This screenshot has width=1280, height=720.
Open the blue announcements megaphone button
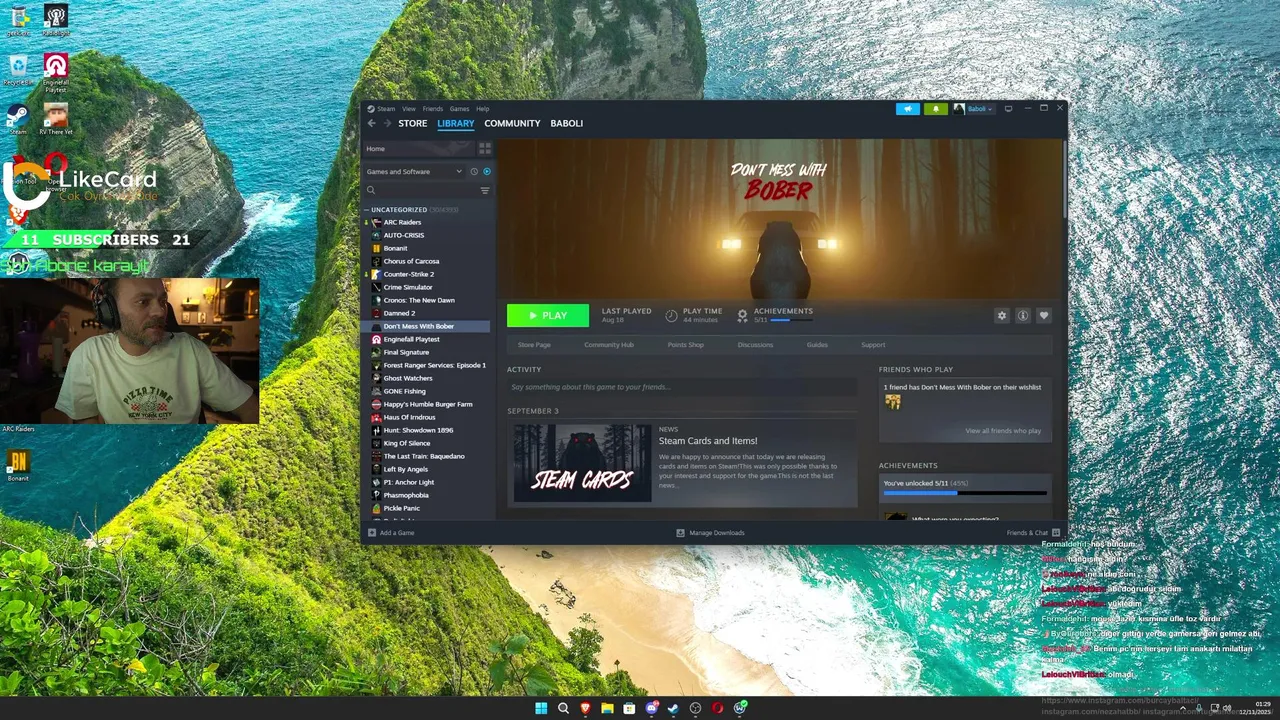(908, 109)
